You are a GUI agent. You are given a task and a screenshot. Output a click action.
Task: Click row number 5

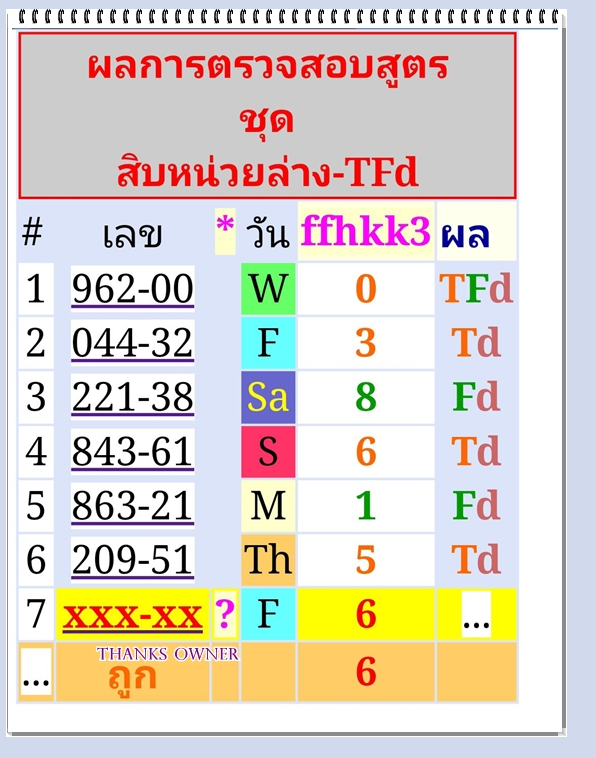coord(36,505)
